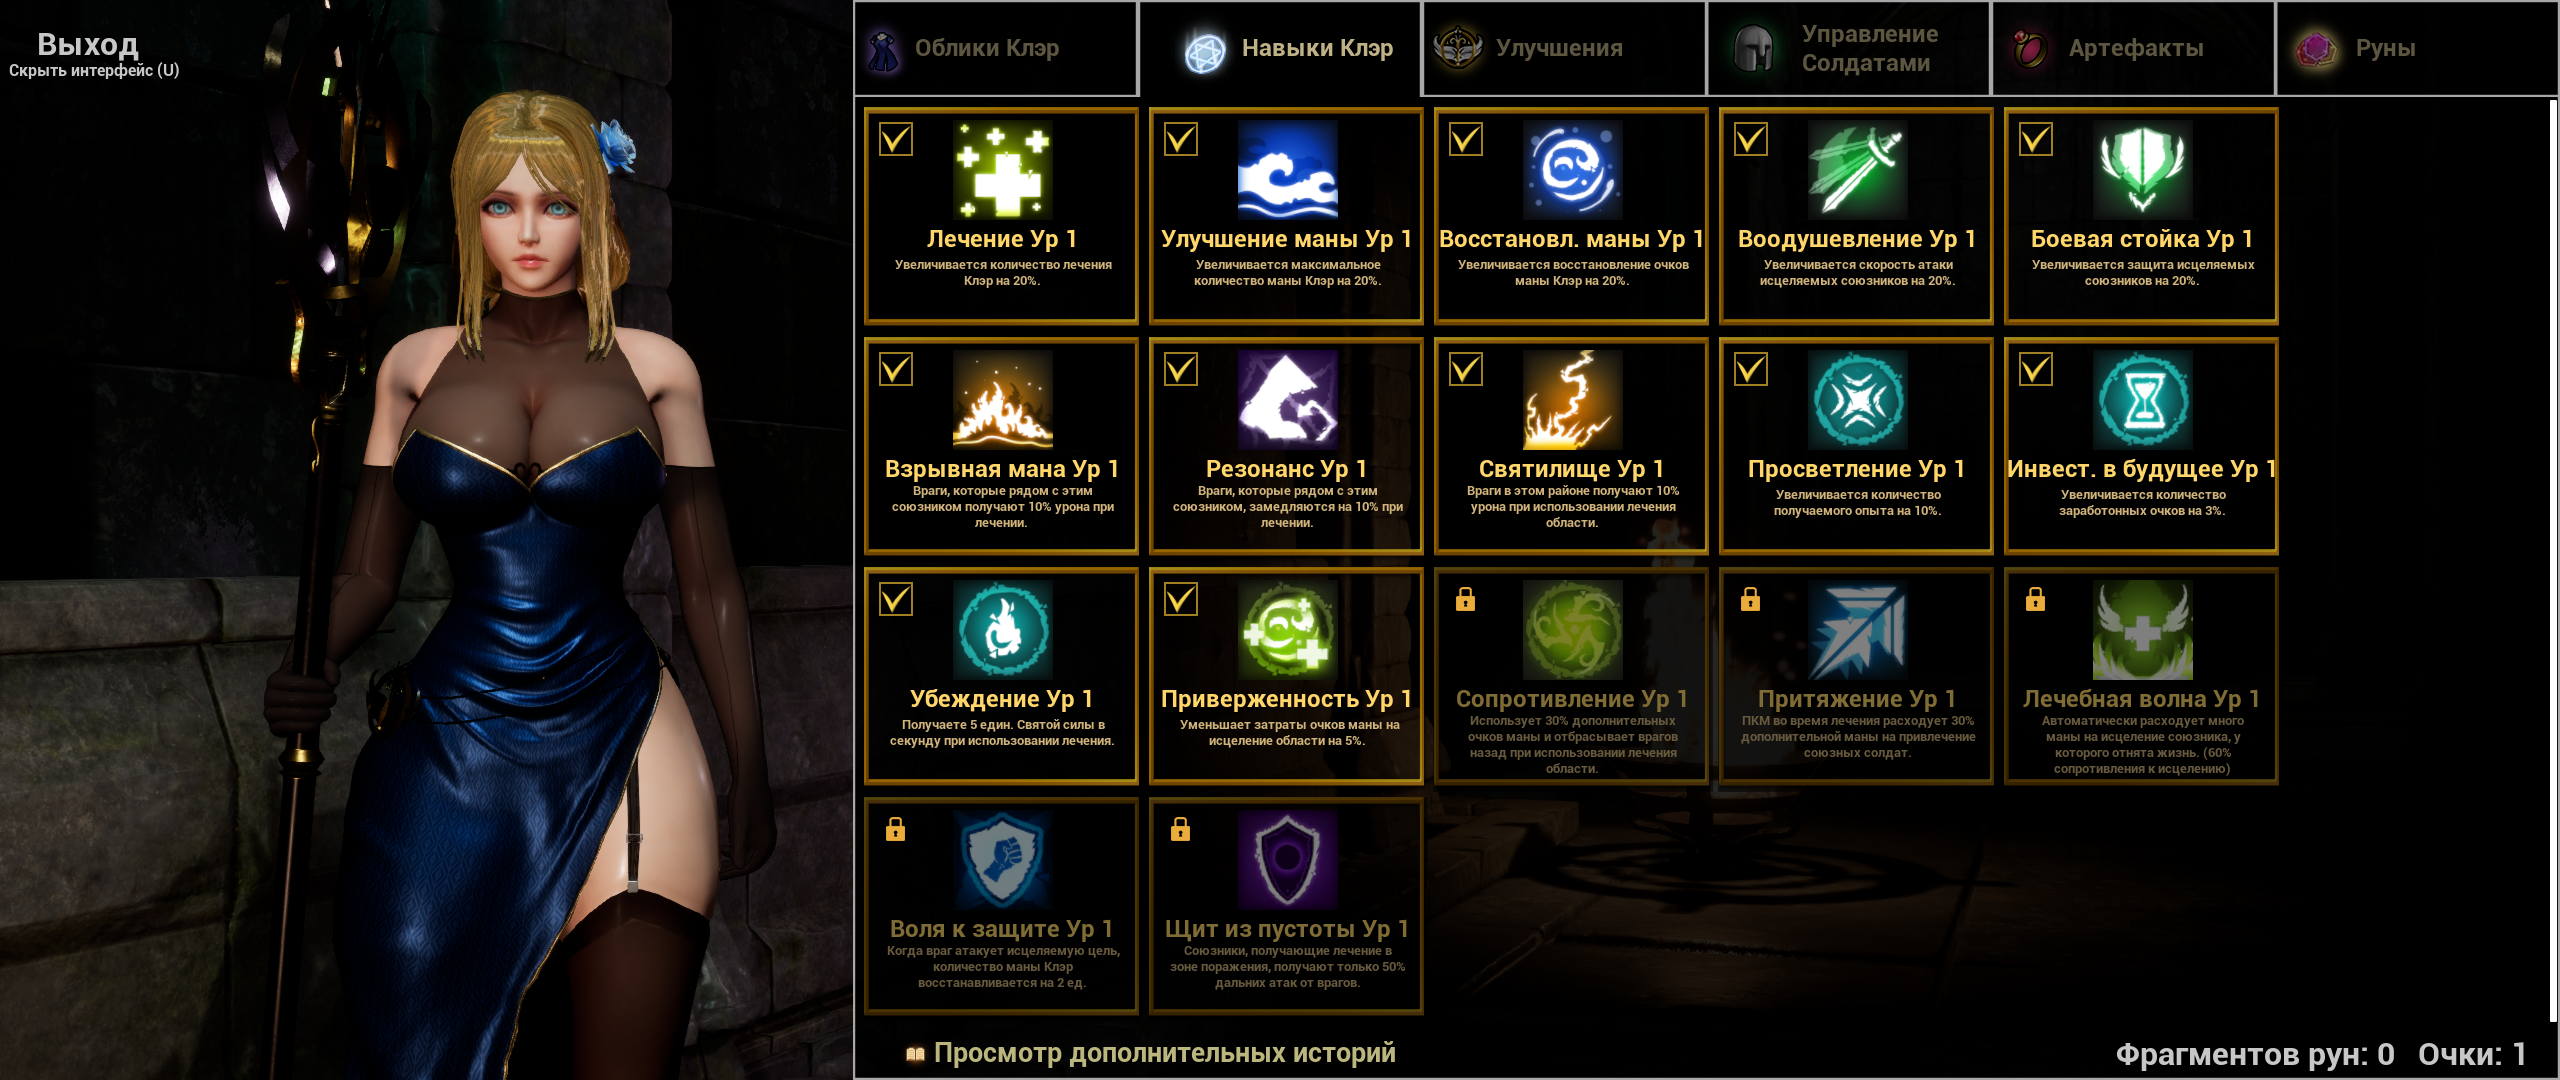Click the Боевая стойка shield icon

coord(2142,170)
